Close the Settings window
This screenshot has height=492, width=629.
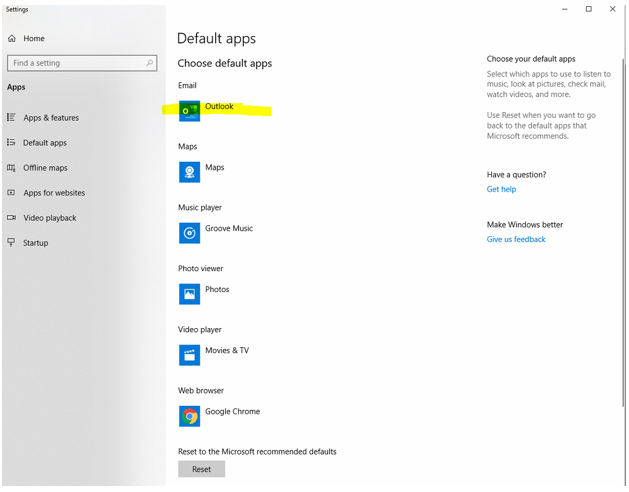click(613, 9)
